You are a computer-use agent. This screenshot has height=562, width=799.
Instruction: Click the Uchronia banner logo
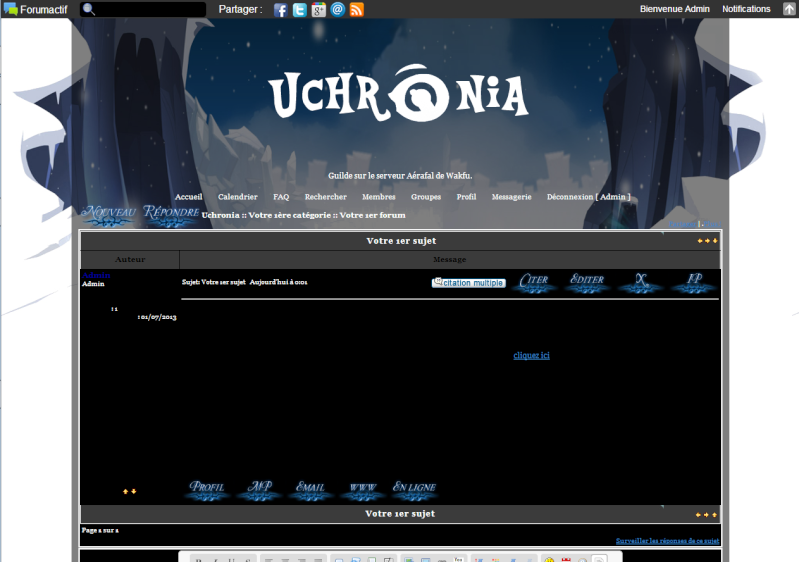pos(399,94)
